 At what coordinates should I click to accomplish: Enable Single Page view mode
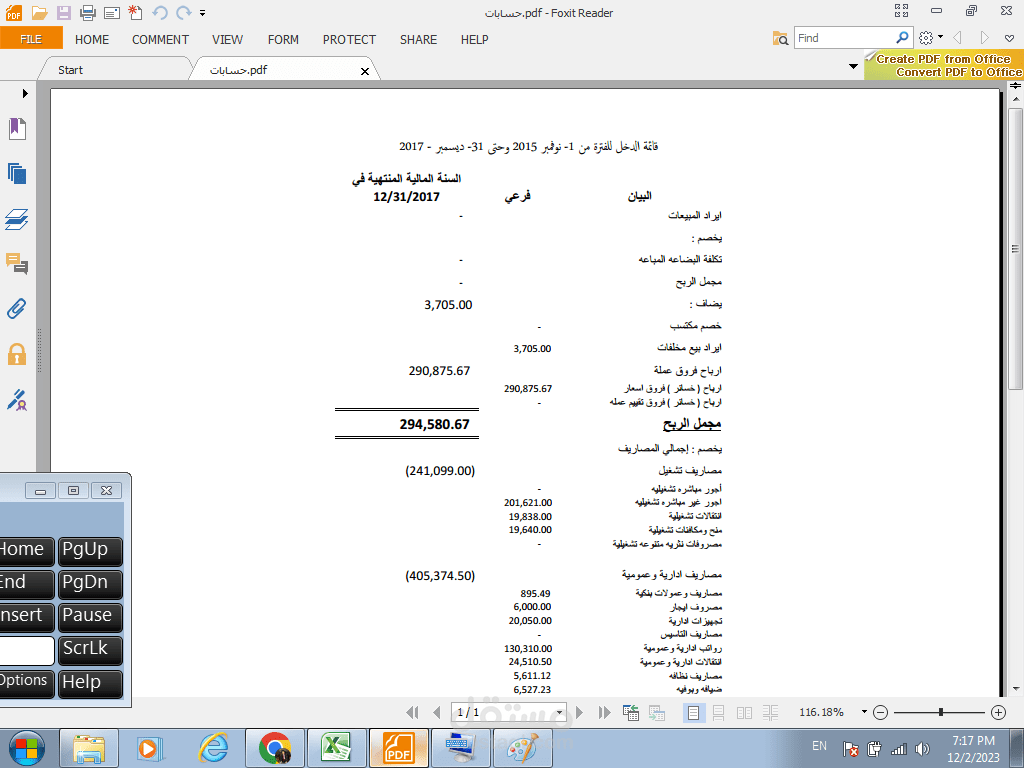pyautogui.click(x=694, y=712)
